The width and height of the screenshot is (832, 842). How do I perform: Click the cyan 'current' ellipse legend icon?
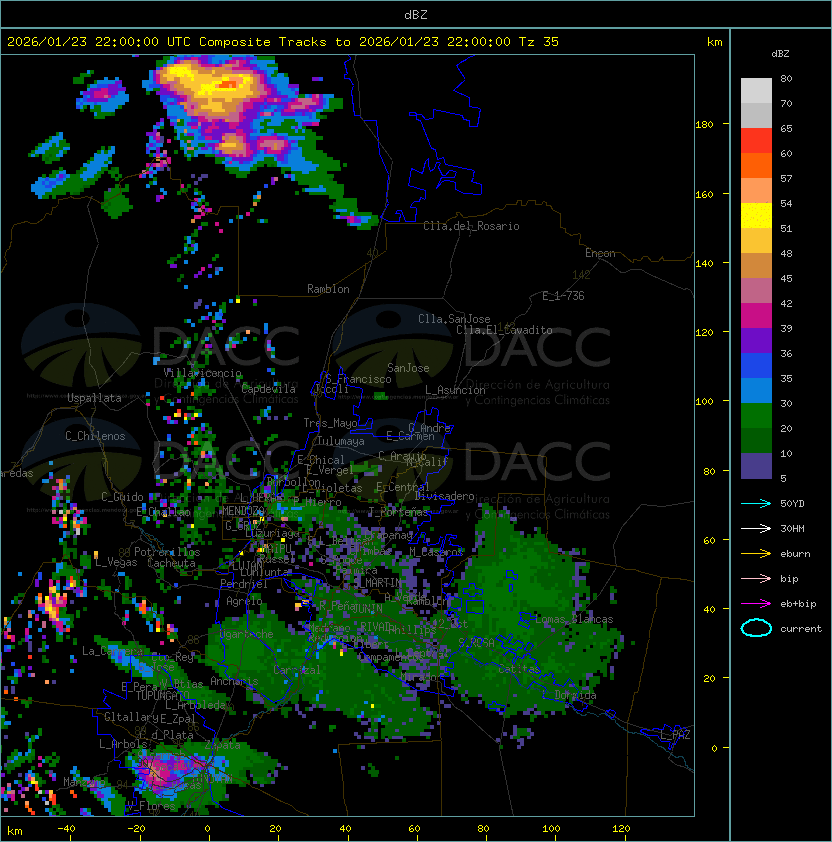click(x=756, y=628)
